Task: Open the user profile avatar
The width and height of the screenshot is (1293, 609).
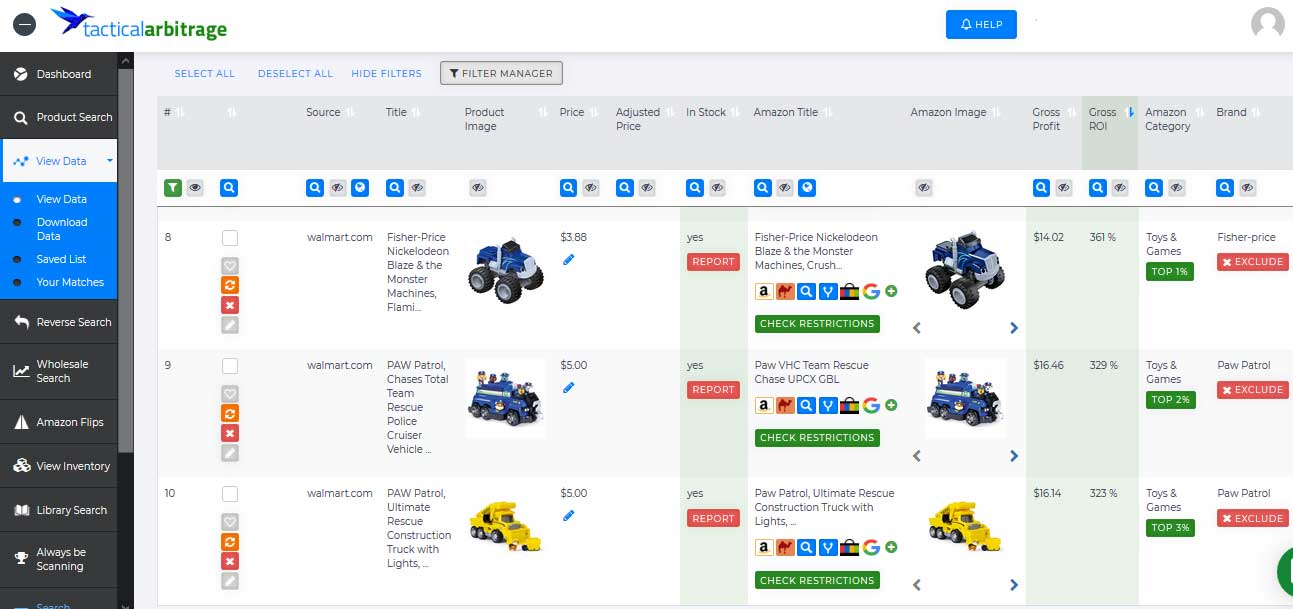Action: (x=1267, y=24)
